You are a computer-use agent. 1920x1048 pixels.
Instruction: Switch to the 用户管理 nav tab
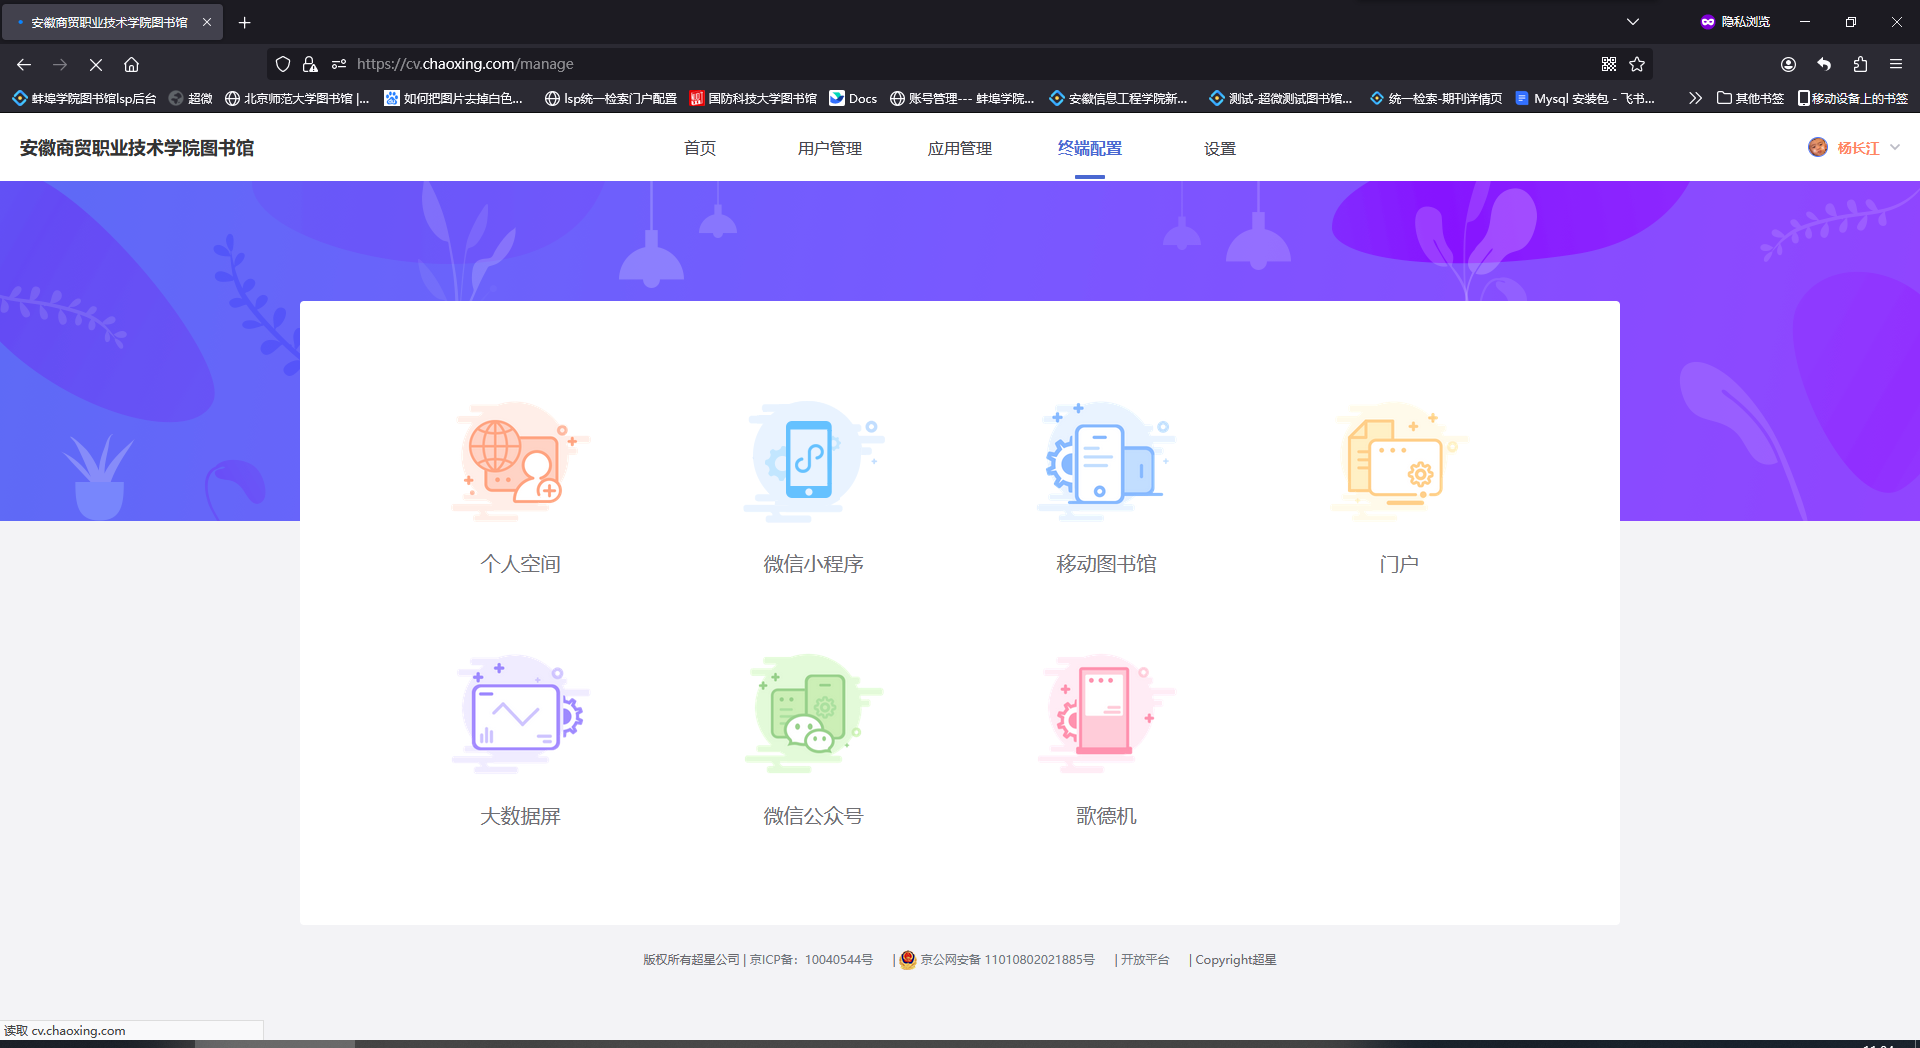pyautogui.click(x=830, y=148)
